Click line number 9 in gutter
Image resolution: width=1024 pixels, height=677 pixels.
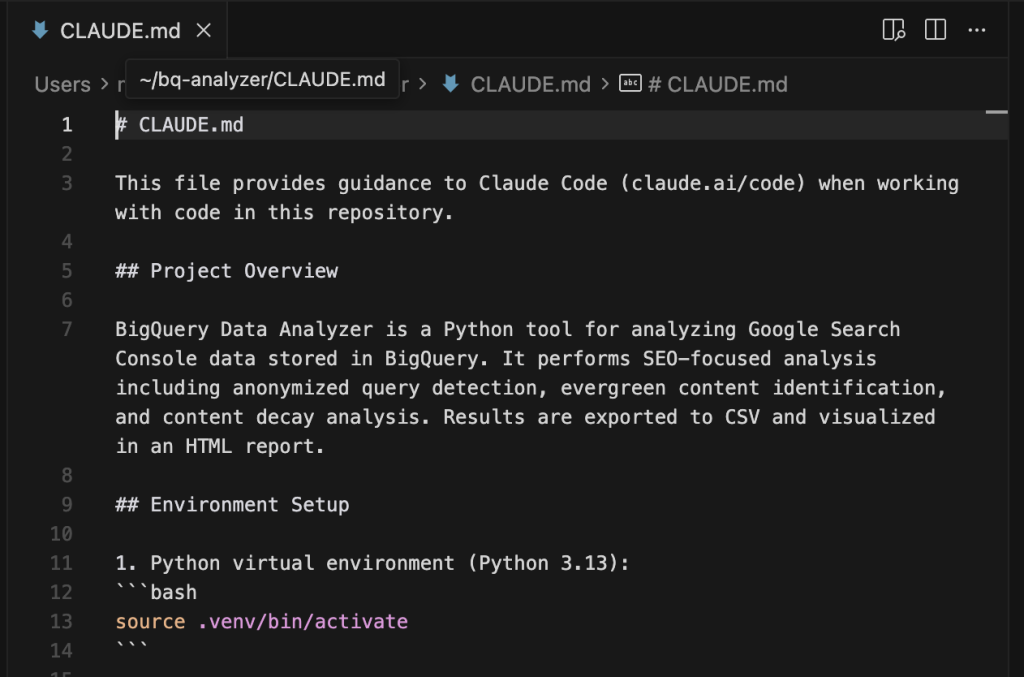[x=66, y=504]
